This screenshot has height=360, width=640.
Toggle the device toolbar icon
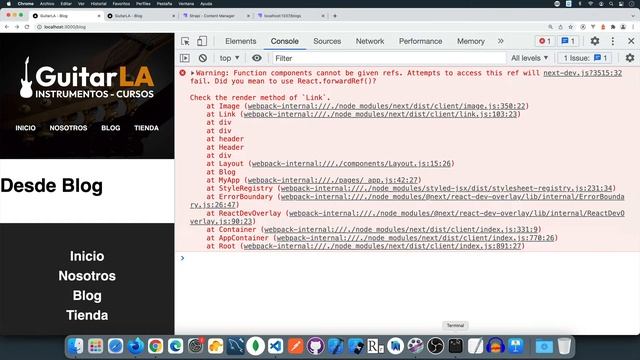coord(202,41)
